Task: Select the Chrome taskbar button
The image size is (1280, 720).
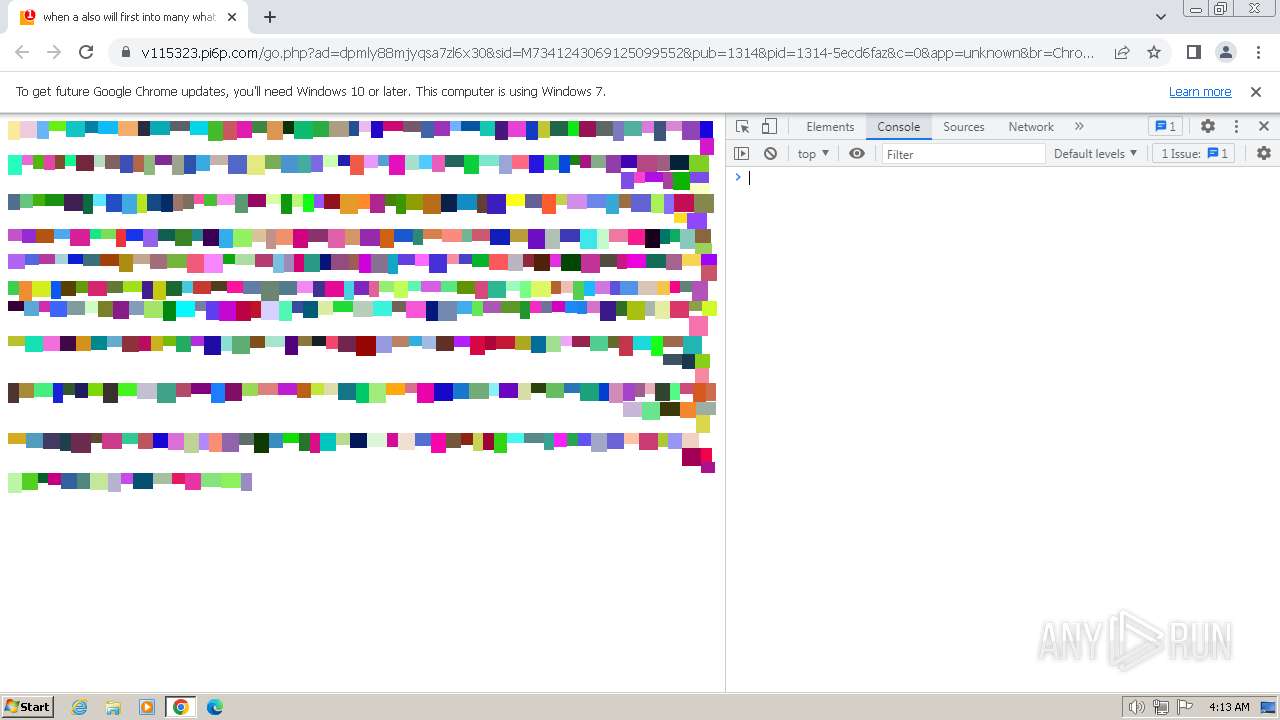Action: 180,707
